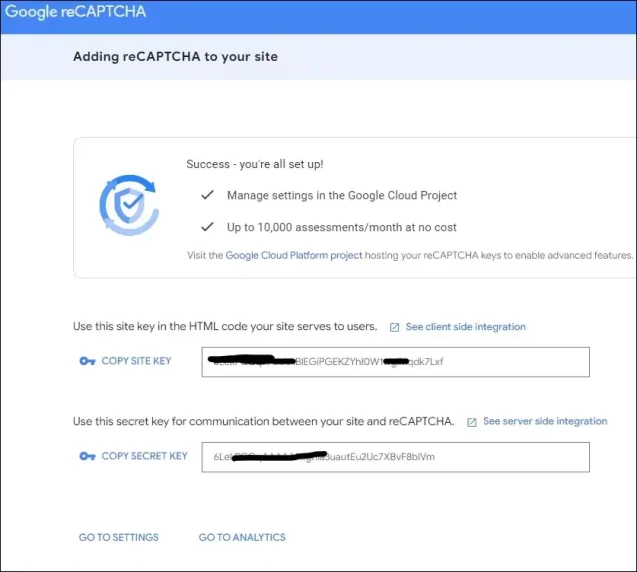Open the Google Cloud Platform project link
This screenshot has width=637, height=572.
pos(294,256)
